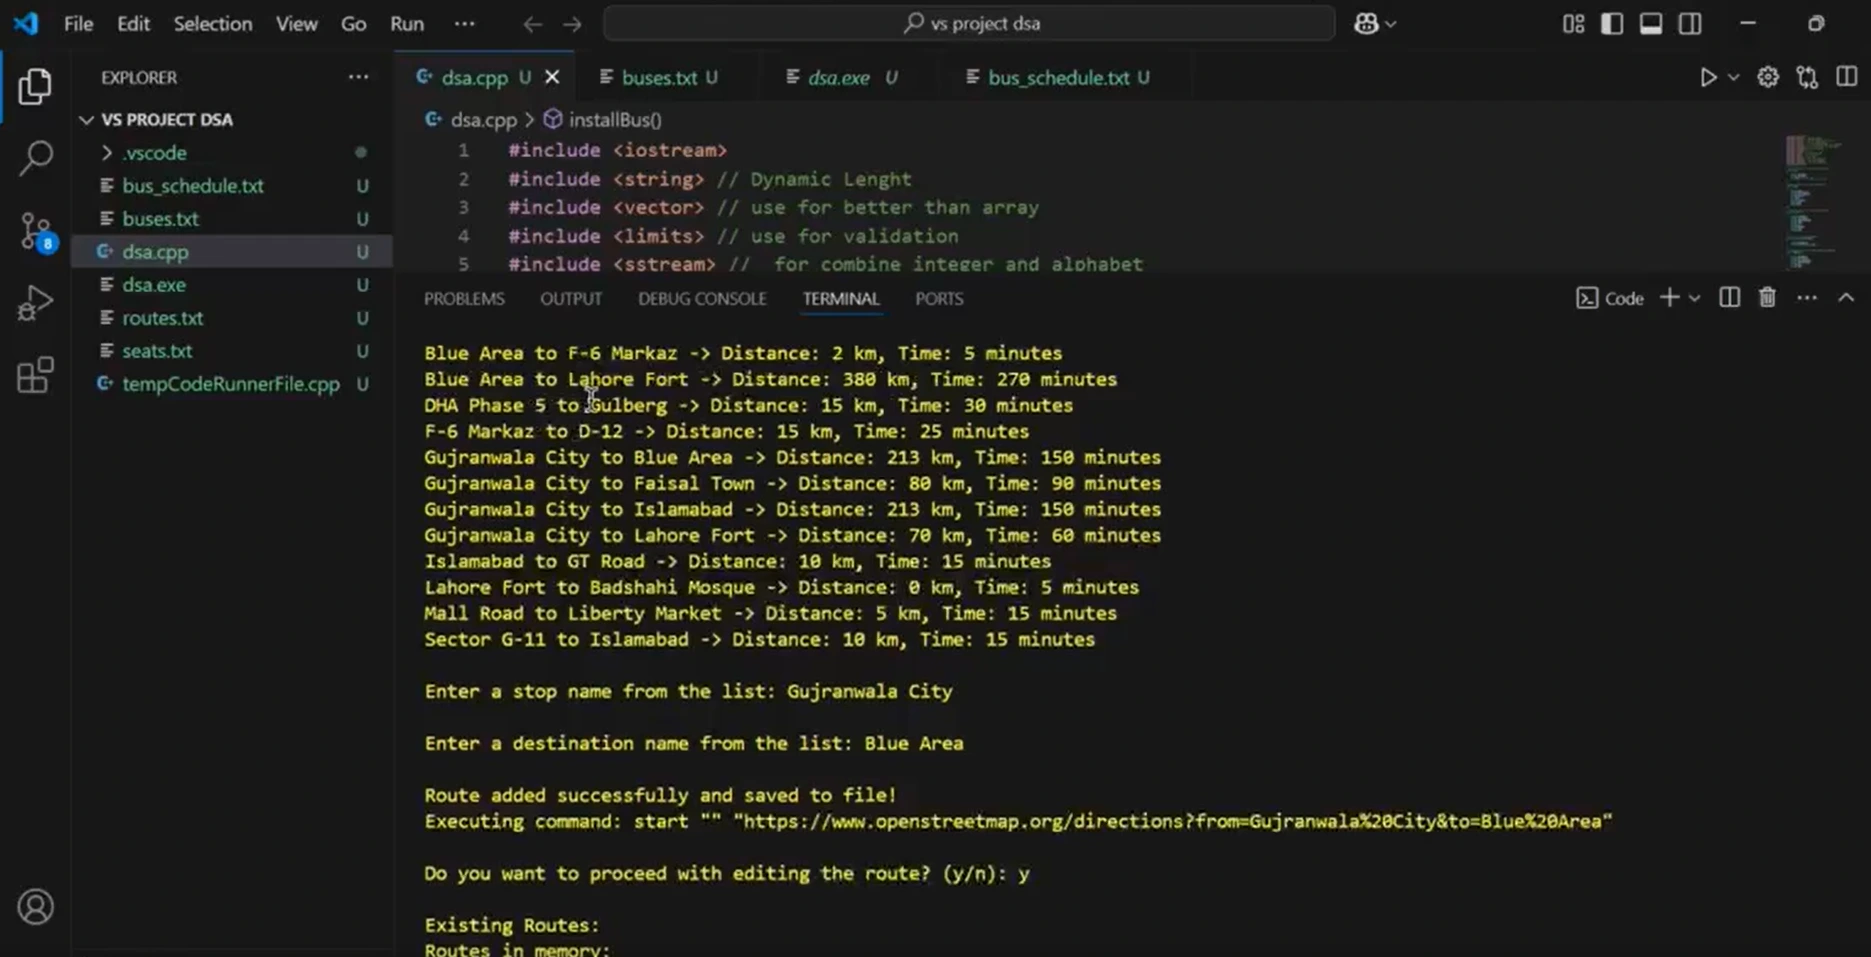Switch to the DEBUG CONSOLE panel tab
1871x957 pixels.
702,299
